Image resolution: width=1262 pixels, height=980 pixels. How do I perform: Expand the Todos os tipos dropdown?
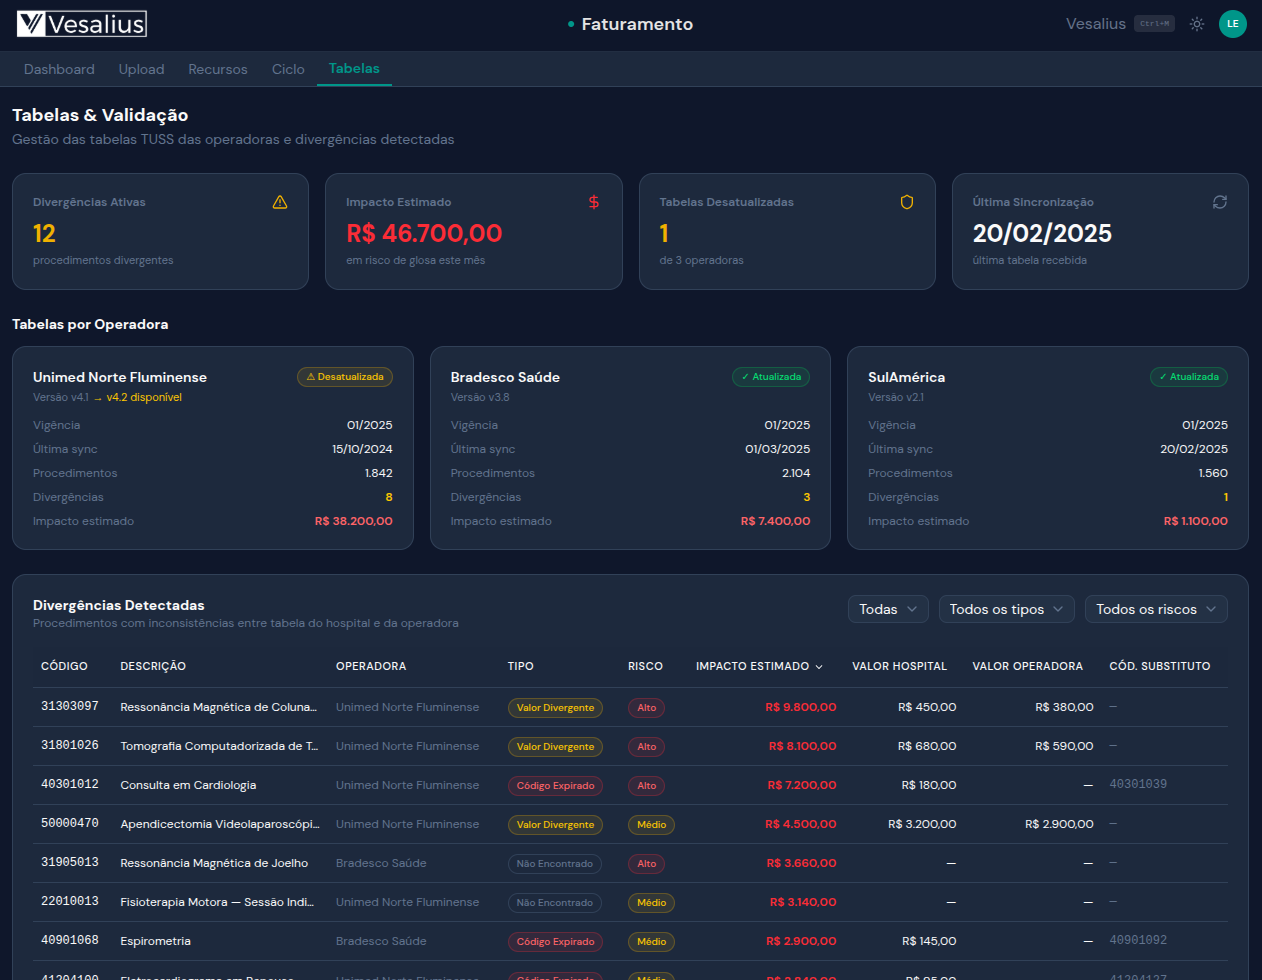coord(1006,609)
